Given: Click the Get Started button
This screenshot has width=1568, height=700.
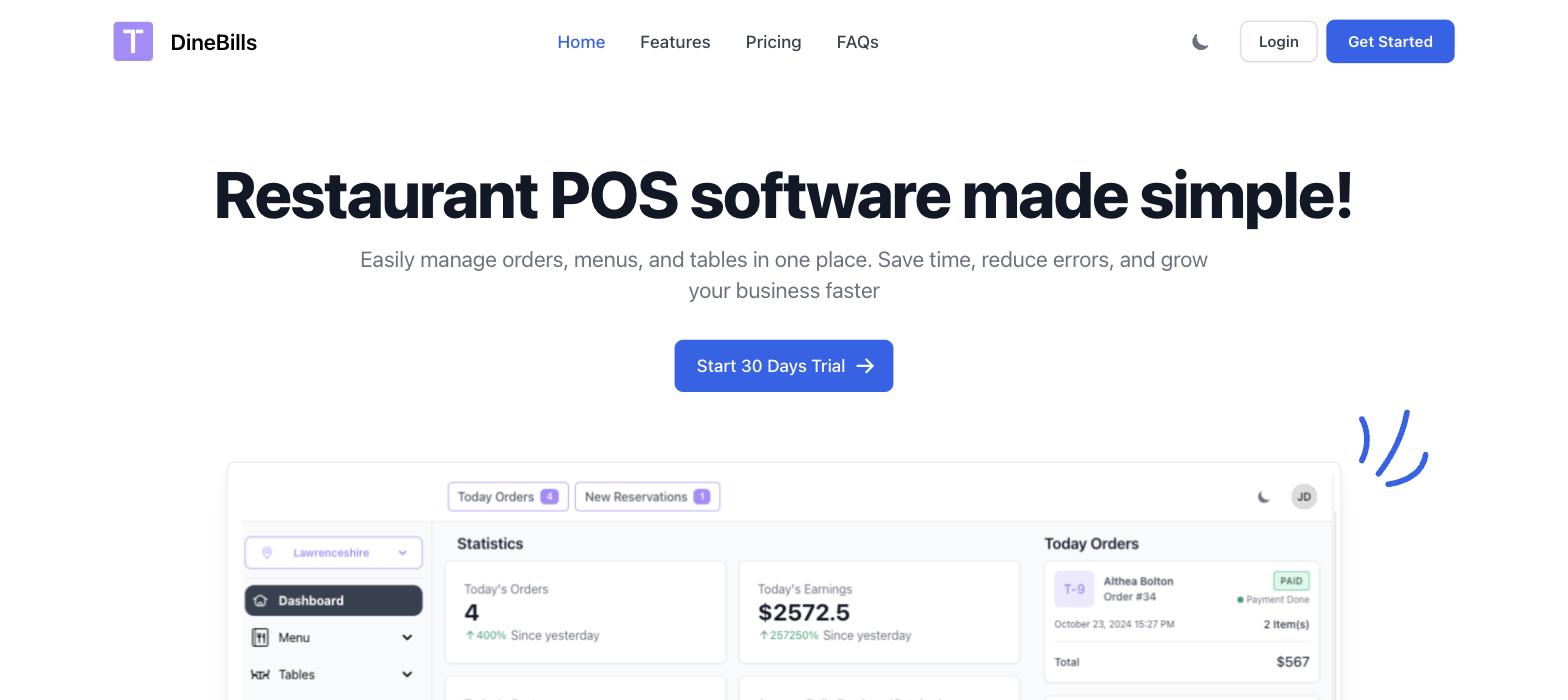Looking at the screenshot, I should coord(1390,42).
